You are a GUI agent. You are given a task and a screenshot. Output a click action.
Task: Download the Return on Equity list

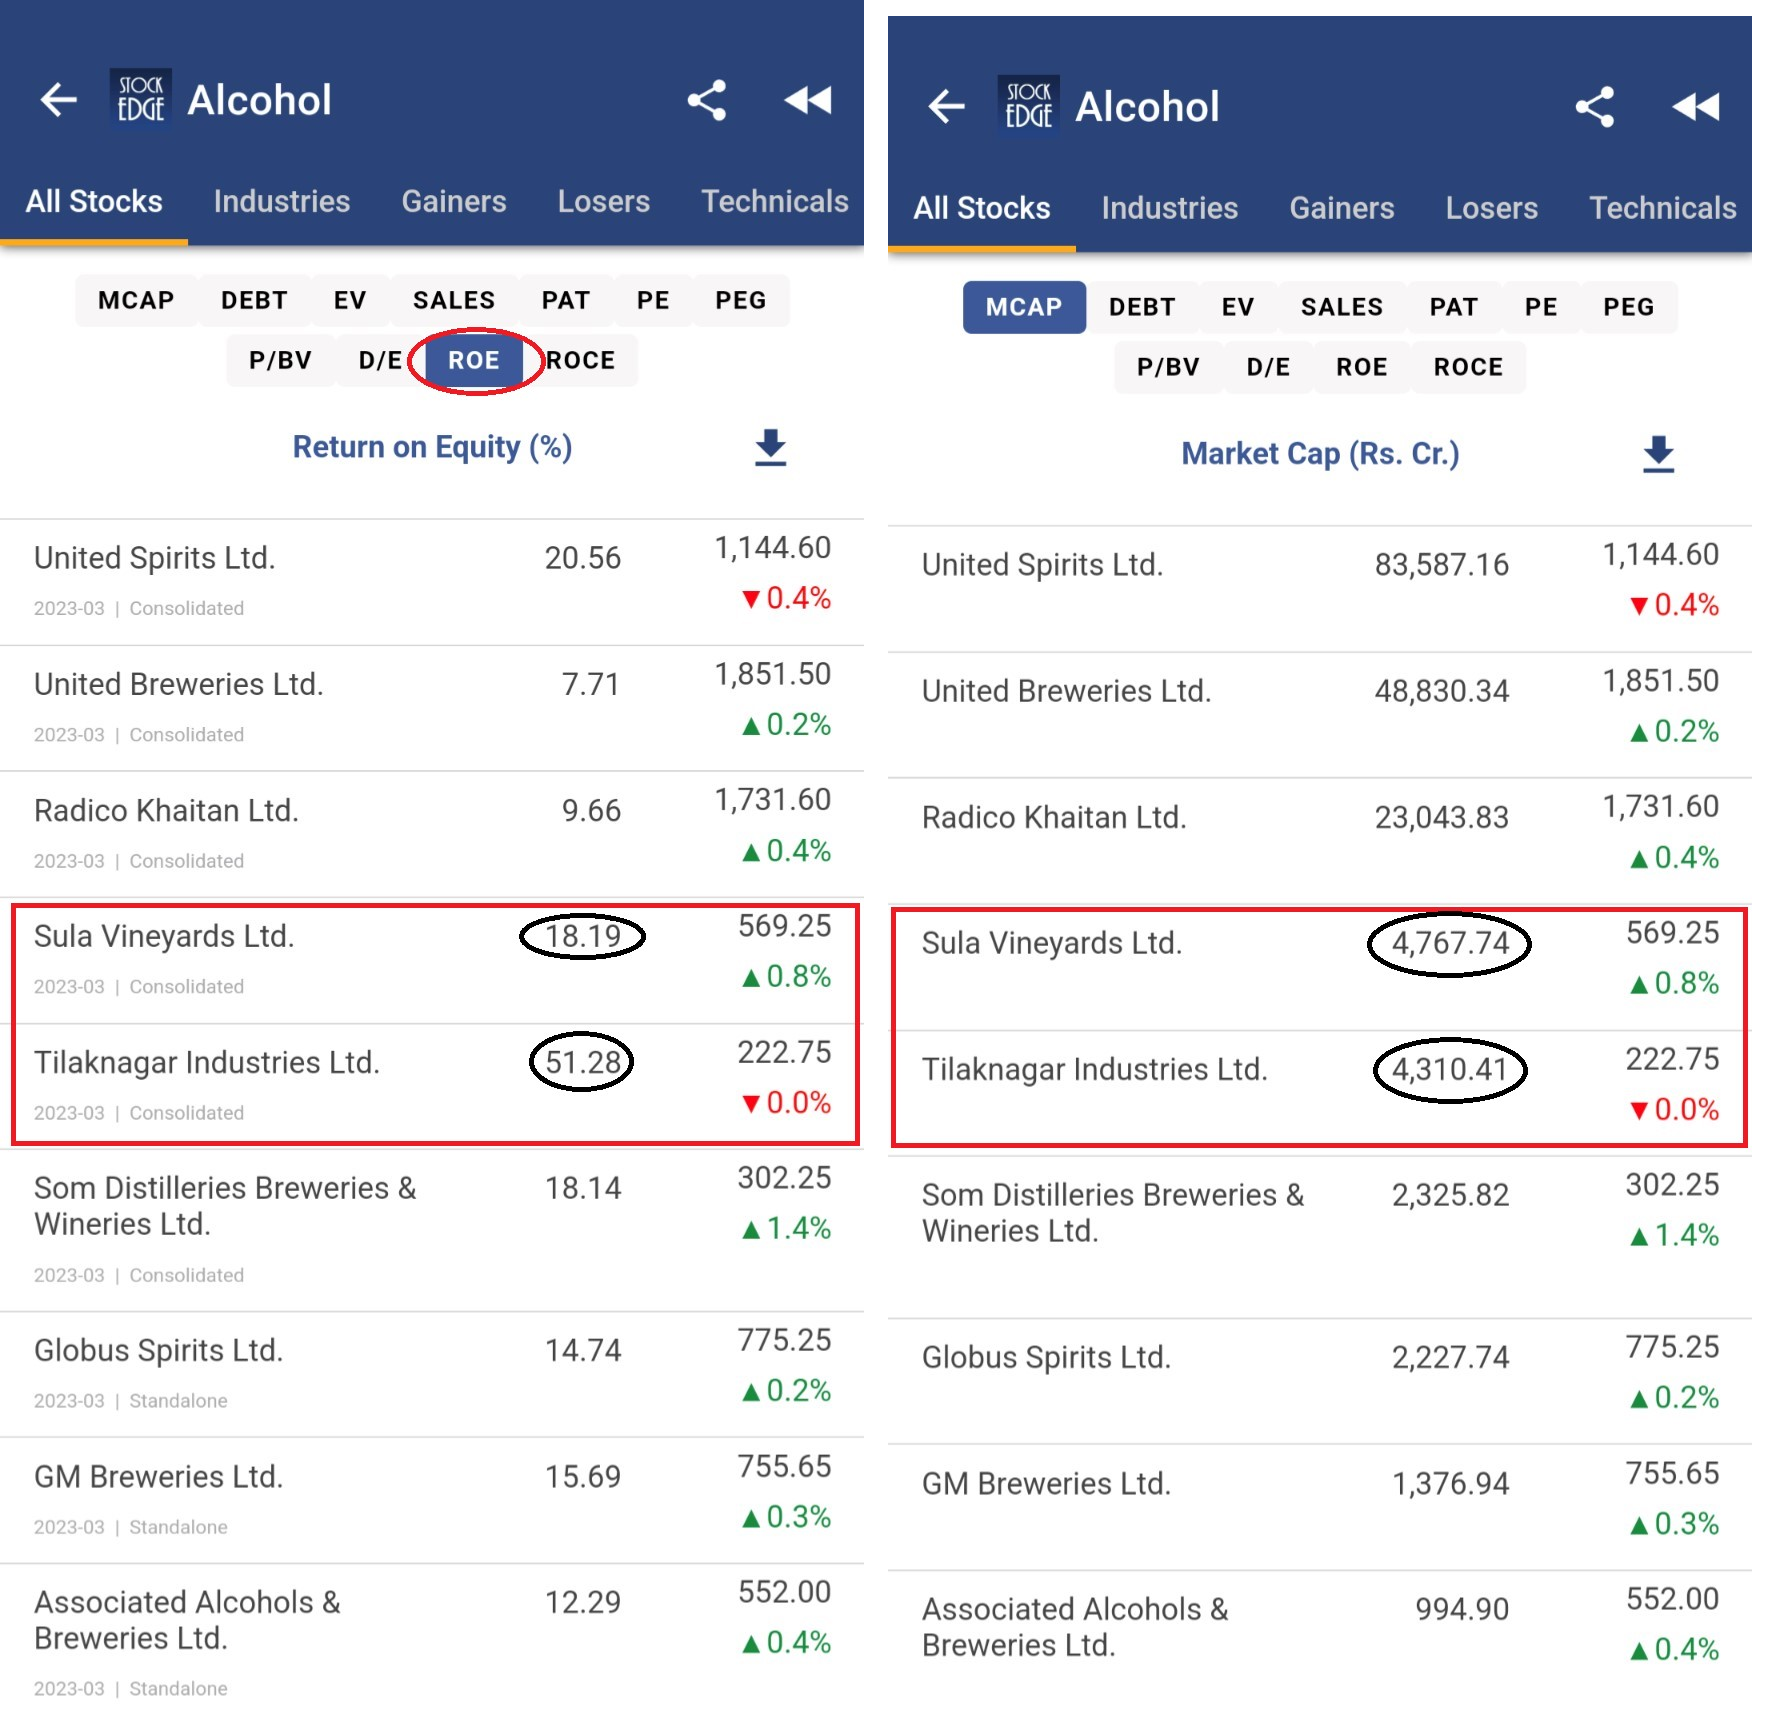click(x=770, y=448)
